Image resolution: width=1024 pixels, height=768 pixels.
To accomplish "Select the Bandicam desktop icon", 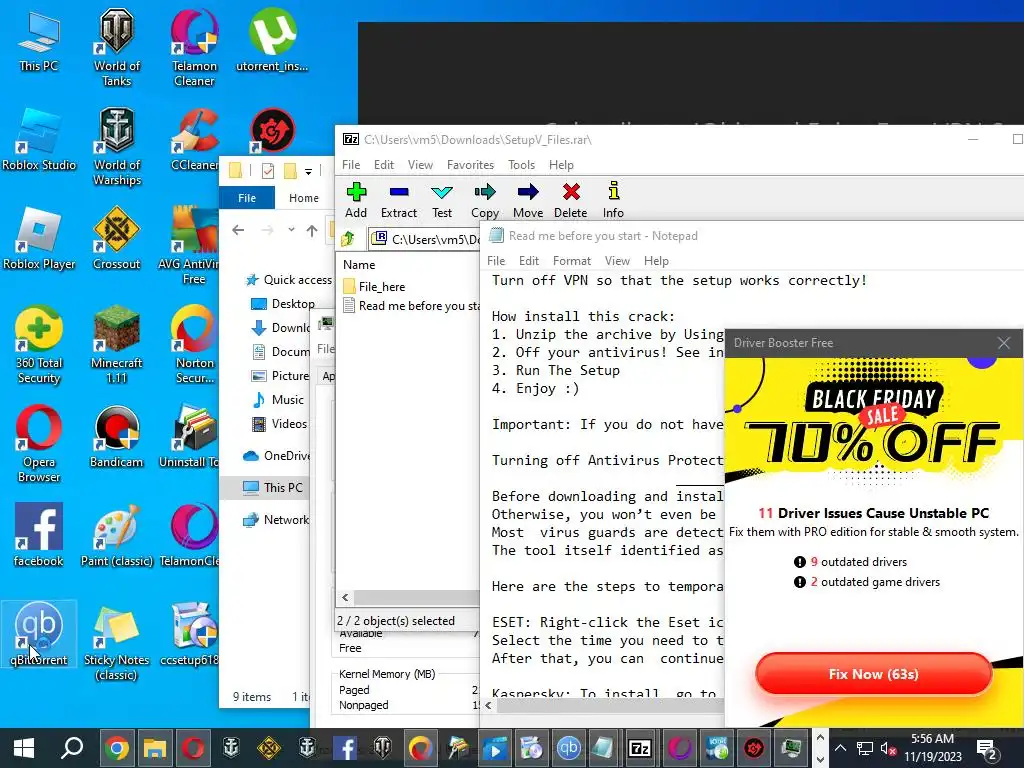I will point(116,437).
